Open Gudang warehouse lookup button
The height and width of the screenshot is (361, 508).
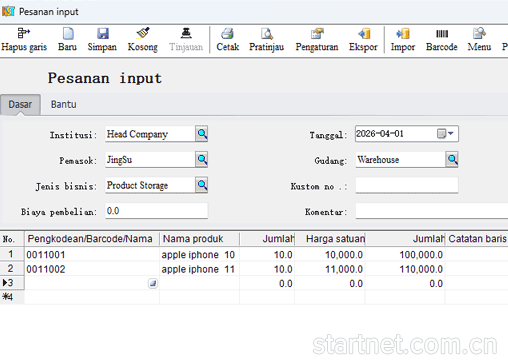tap(452, 160)
